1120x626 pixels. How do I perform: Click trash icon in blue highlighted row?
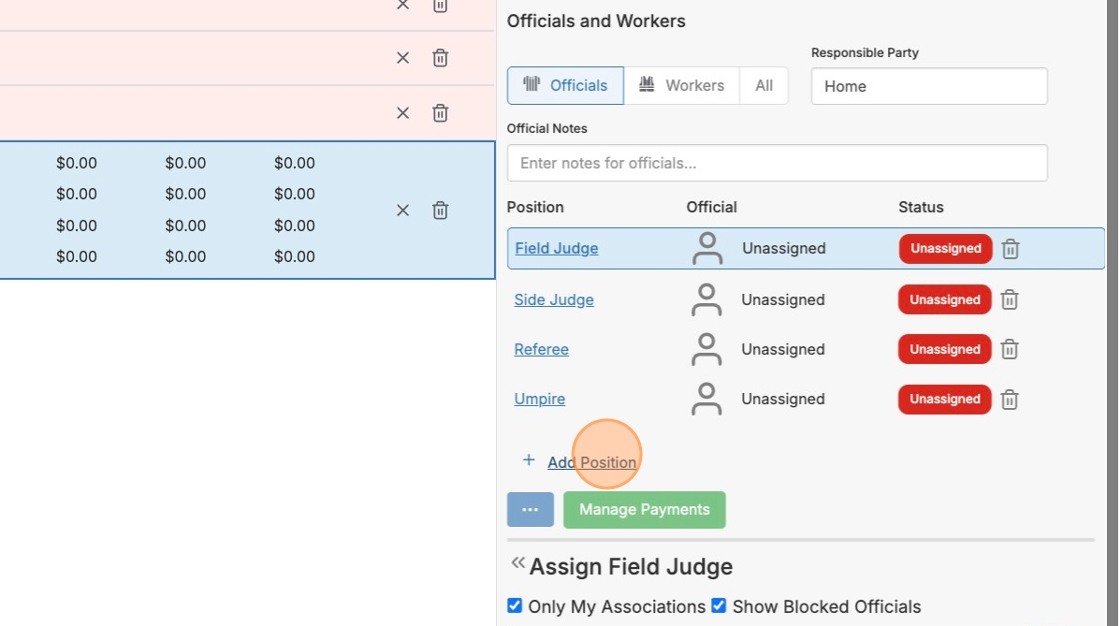440,210
